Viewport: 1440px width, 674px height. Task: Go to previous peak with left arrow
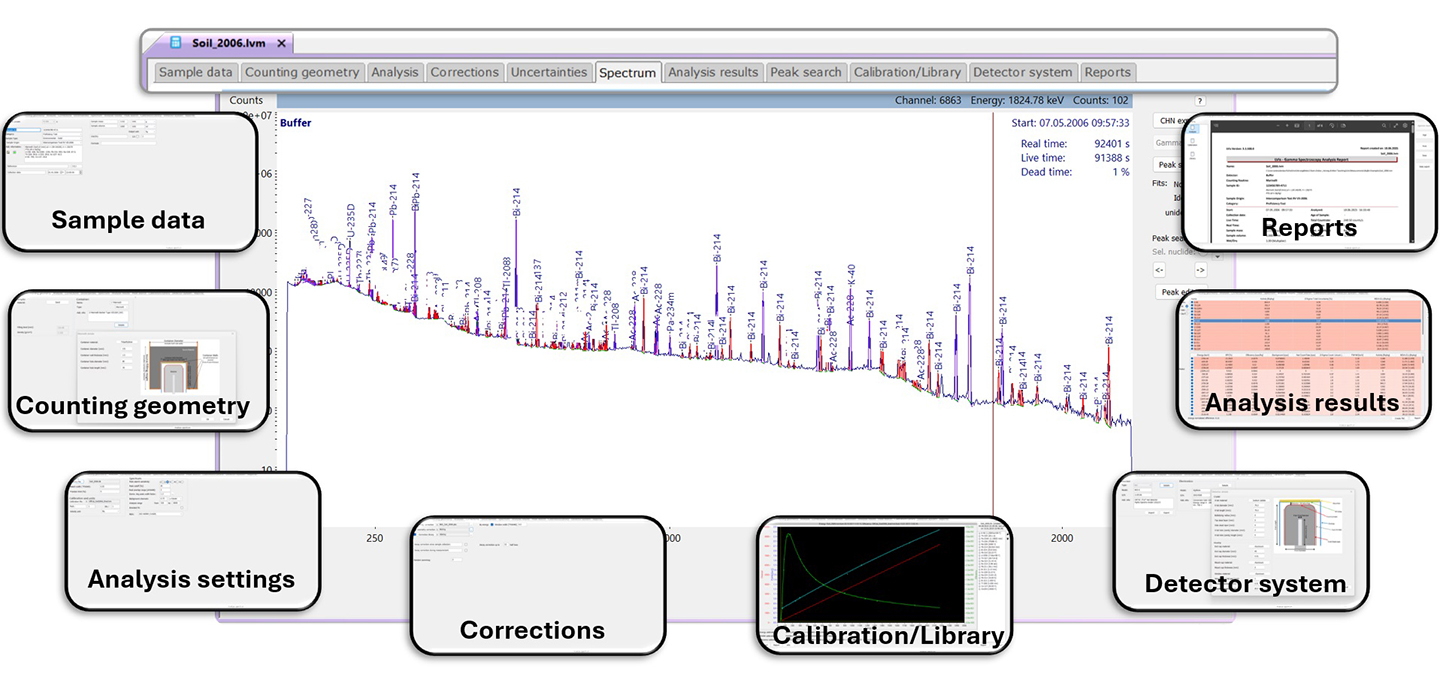click(1159, 270)
